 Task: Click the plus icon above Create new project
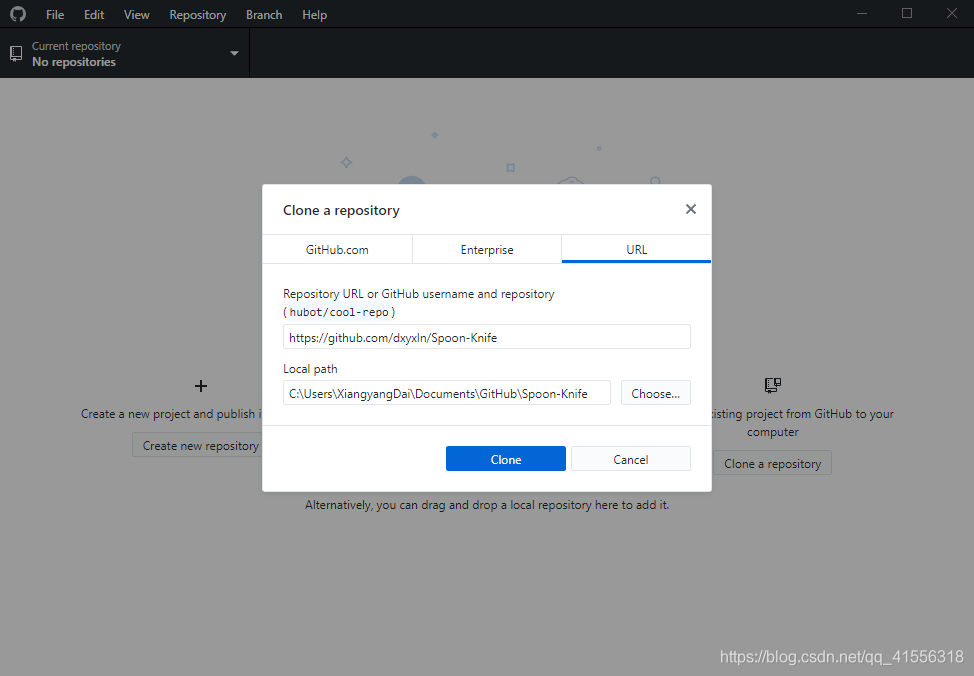point(201,386)
